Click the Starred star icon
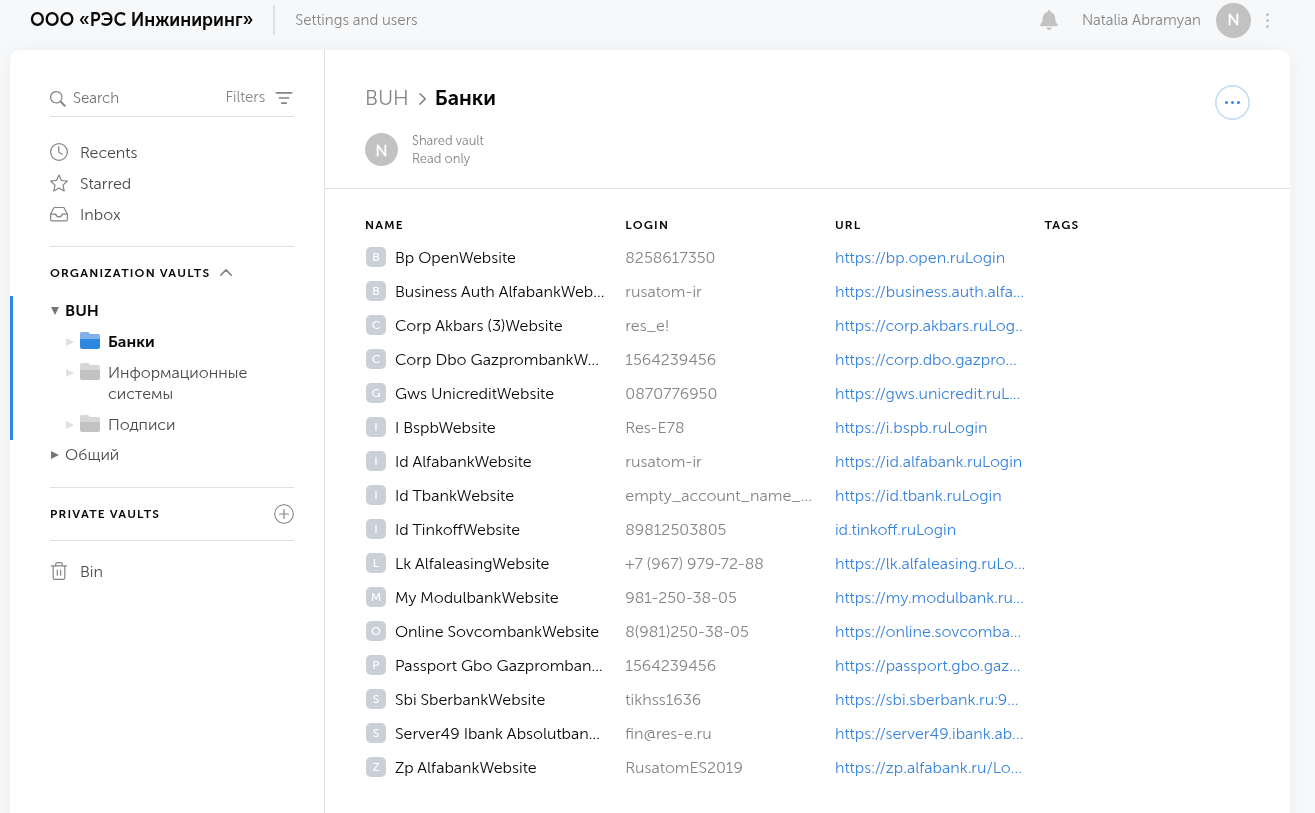This screenshot has width=1315, height=813. (x=59, y=184)
